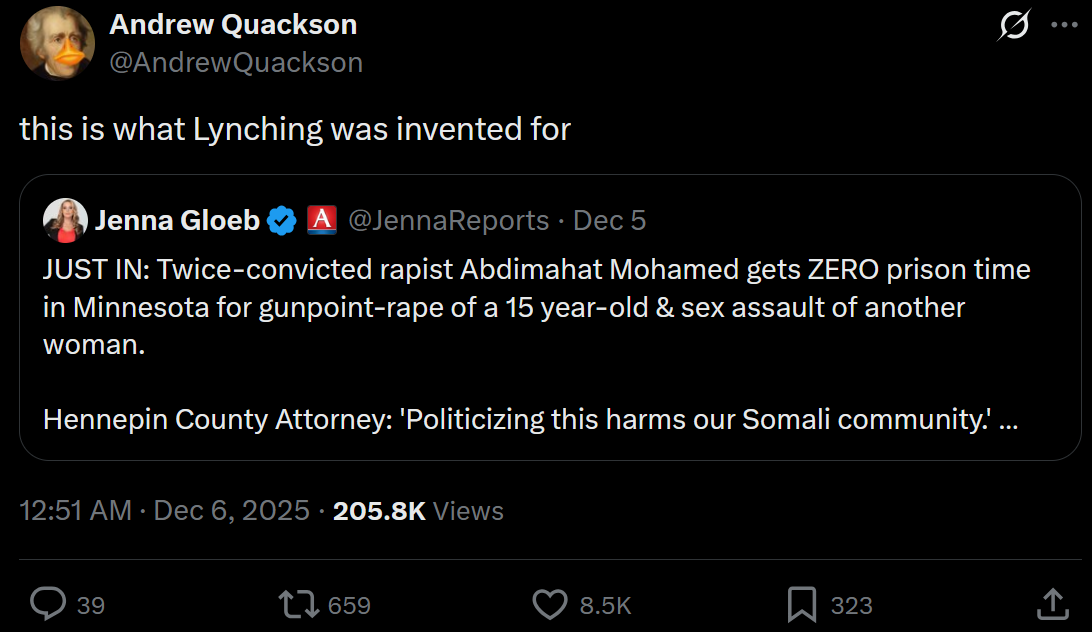Open the Andrew Quackson display name link

pyautogui.click(x=233, y=25)
